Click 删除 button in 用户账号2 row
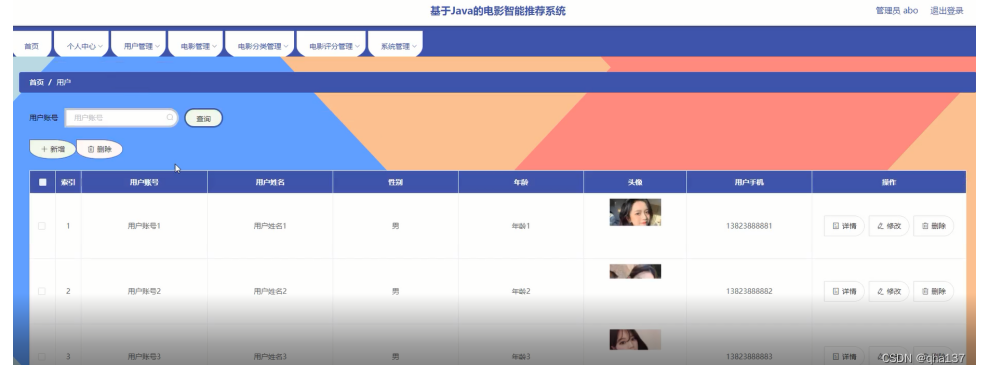This screenshot has width=981, height=374. coord(933,291)
